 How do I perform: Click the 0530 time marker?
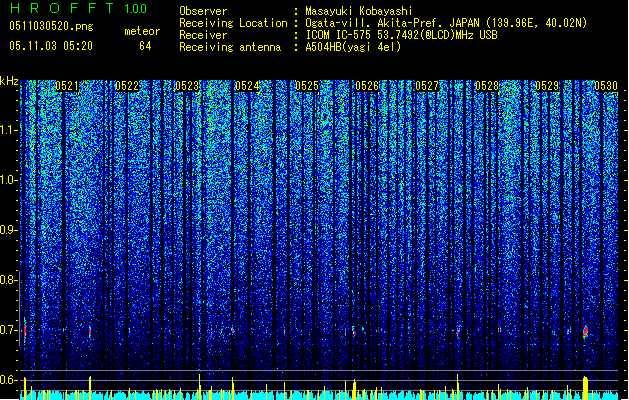(606, 86)
